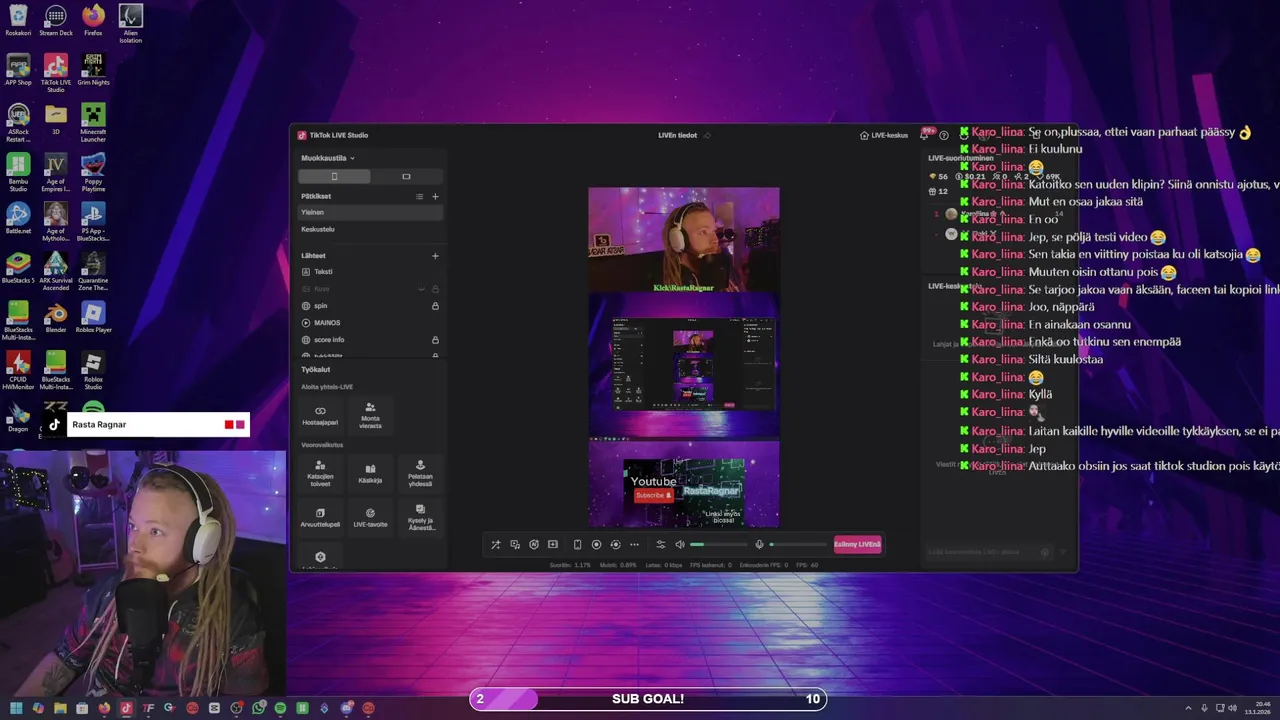Open the scene list menu icon beside Pätkikset
This screenshot has height=720, width=1280.
pyautogui.click(x=419, y=197)
